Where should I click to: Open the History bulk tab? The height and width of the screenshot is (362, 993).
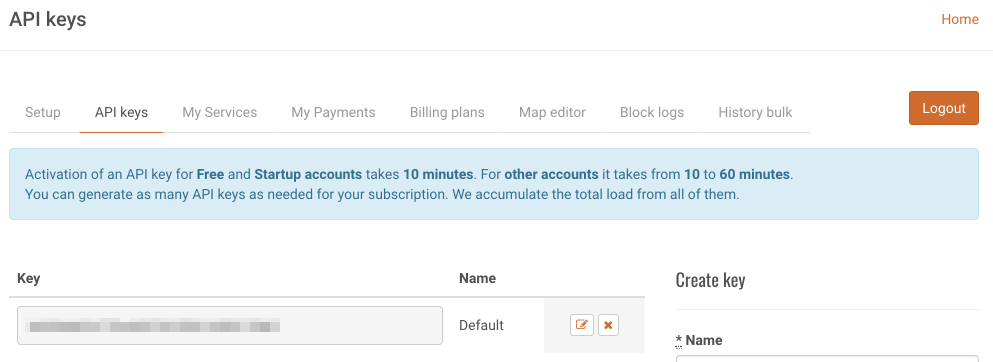(x=755, y=113)
